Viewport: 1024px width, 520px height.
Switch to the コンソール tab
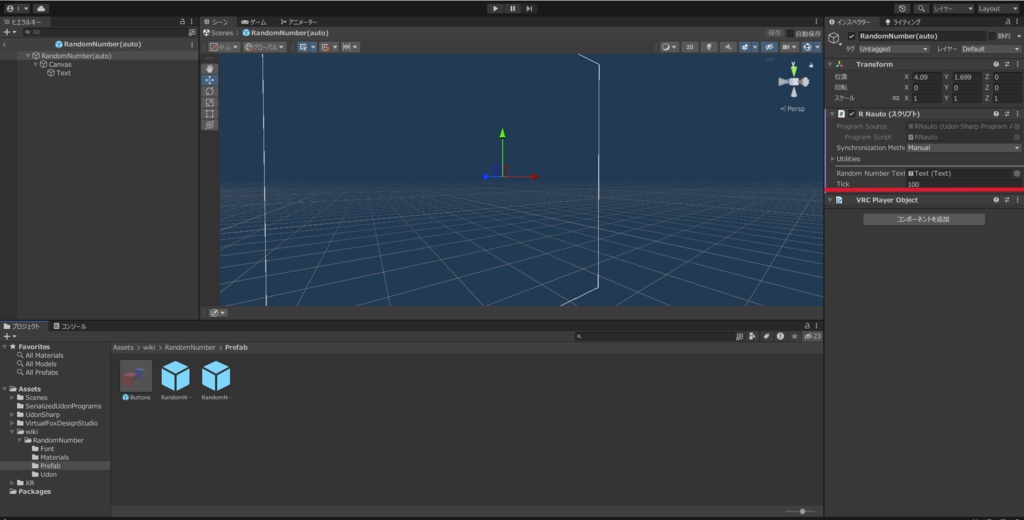click(x=70, y=326)
